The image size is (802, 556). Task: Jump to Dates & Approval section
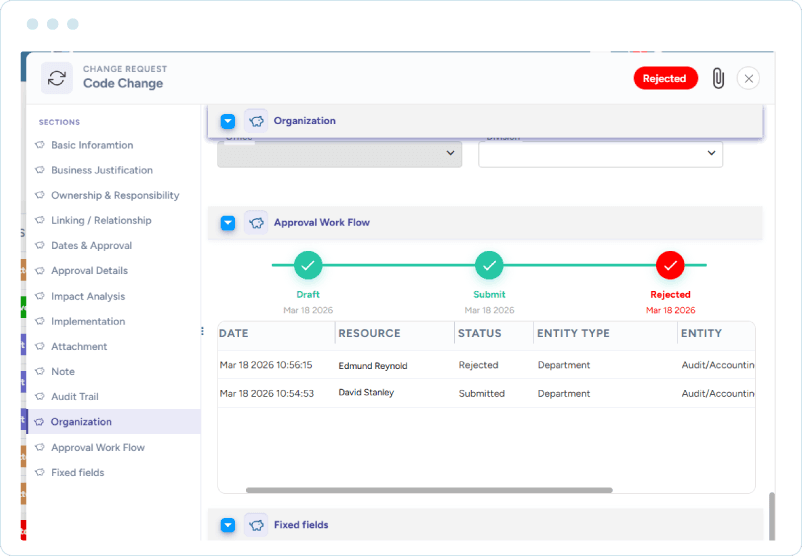click(92, 245)
